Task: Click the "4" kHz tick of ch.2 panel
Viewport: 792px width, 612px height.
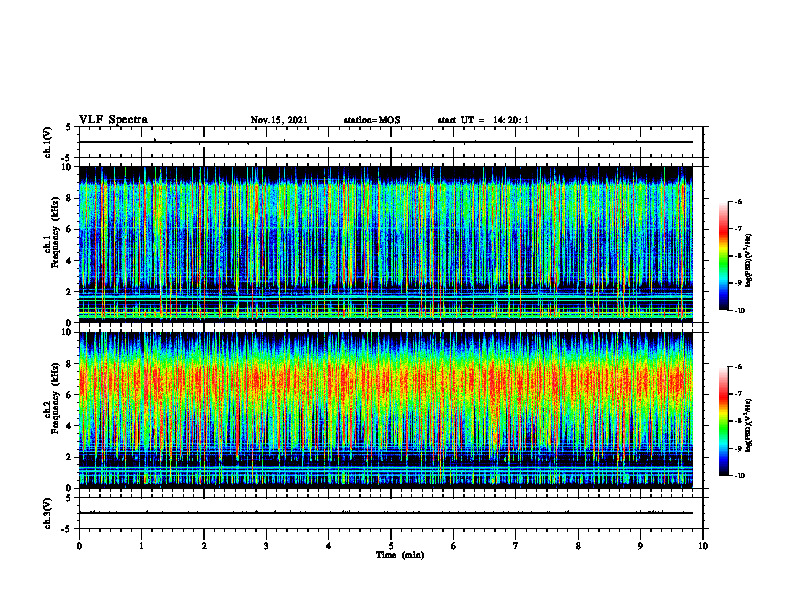Action: [x=70, y=426]
